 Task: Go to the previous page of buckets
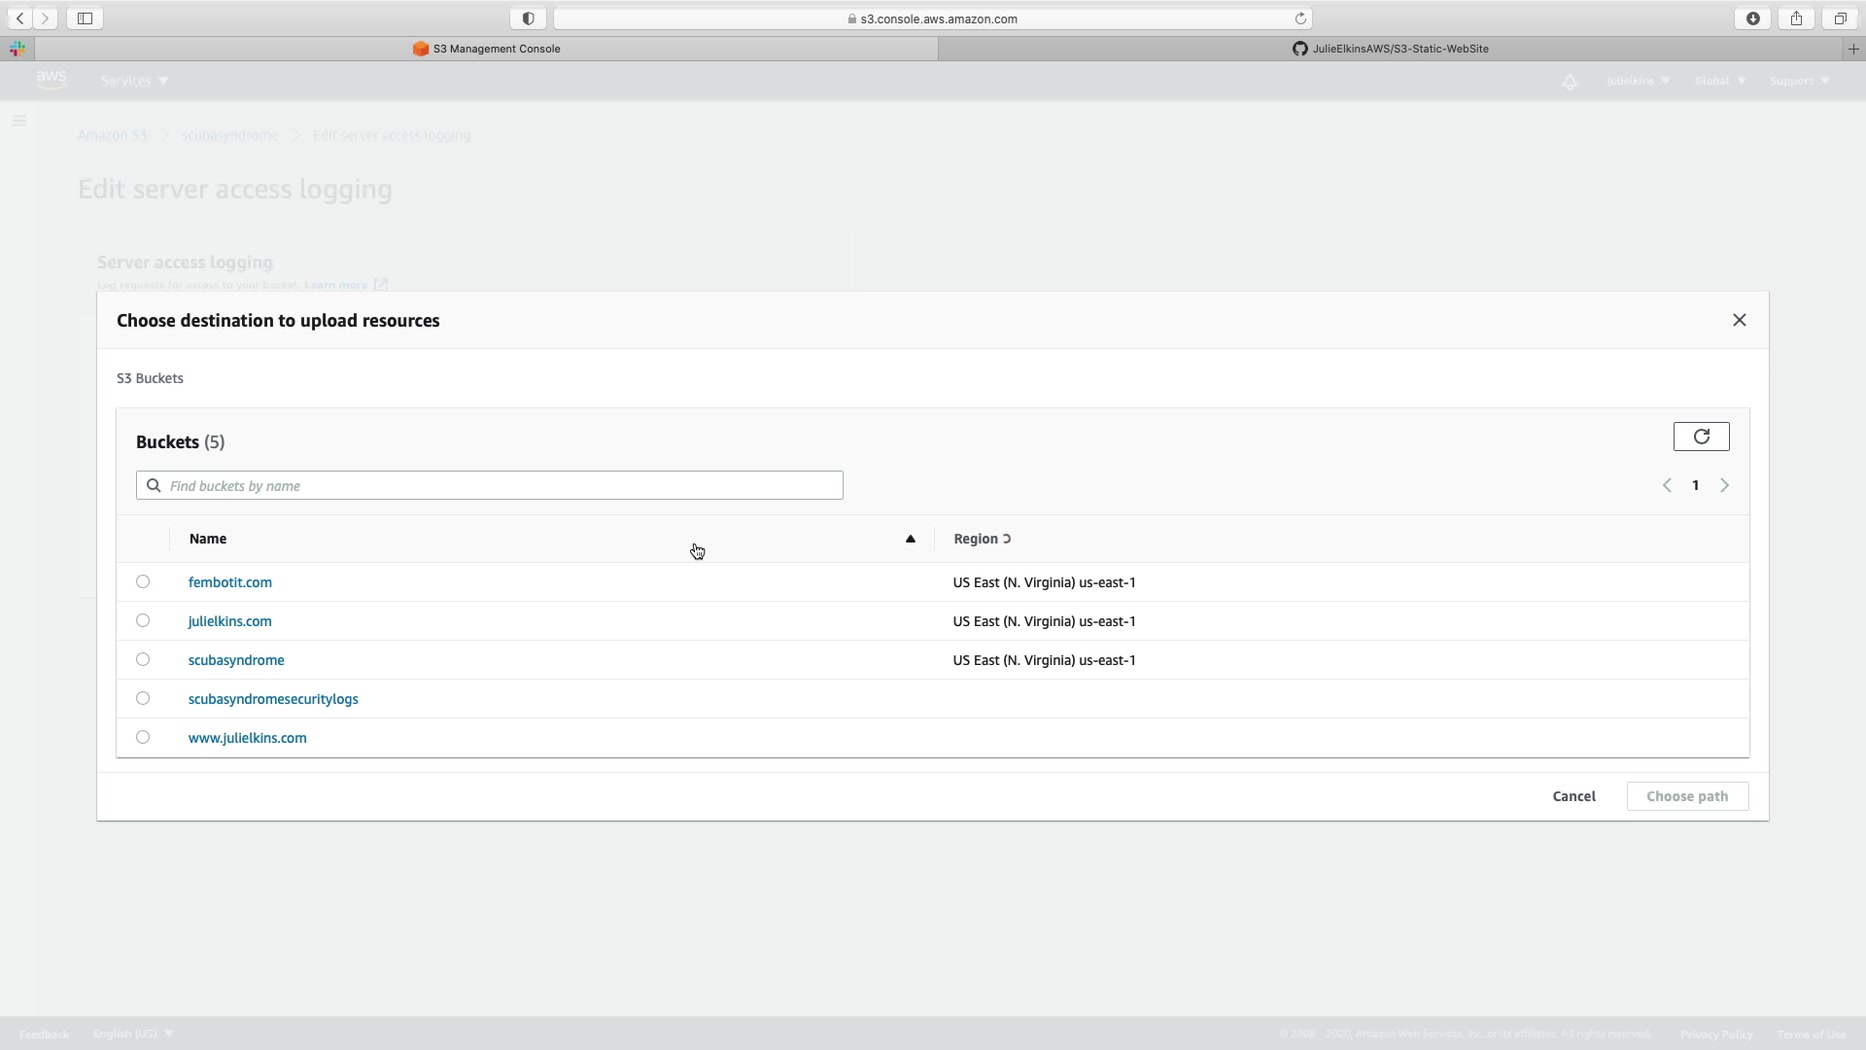tap(1667, 485)
